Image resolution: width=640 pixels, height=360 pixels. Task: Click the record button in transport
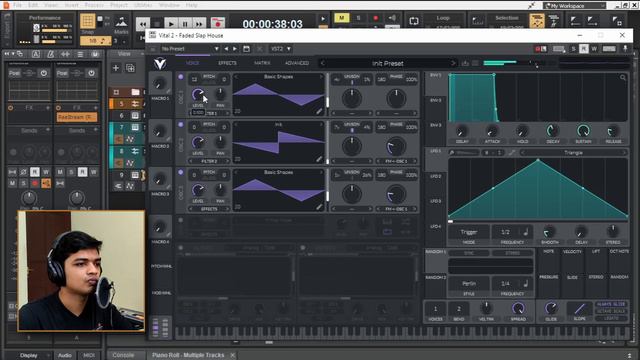(218, 24)
